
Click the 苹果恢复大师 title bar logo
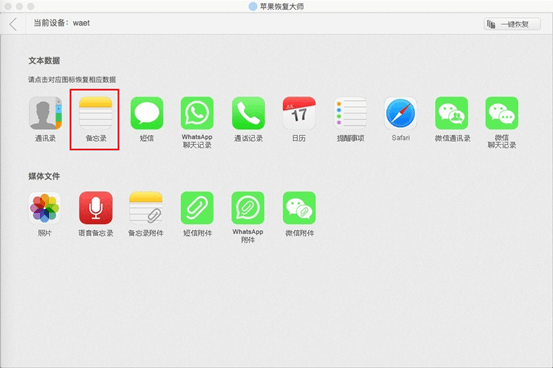pyautogui.click(x=253, y=6)
